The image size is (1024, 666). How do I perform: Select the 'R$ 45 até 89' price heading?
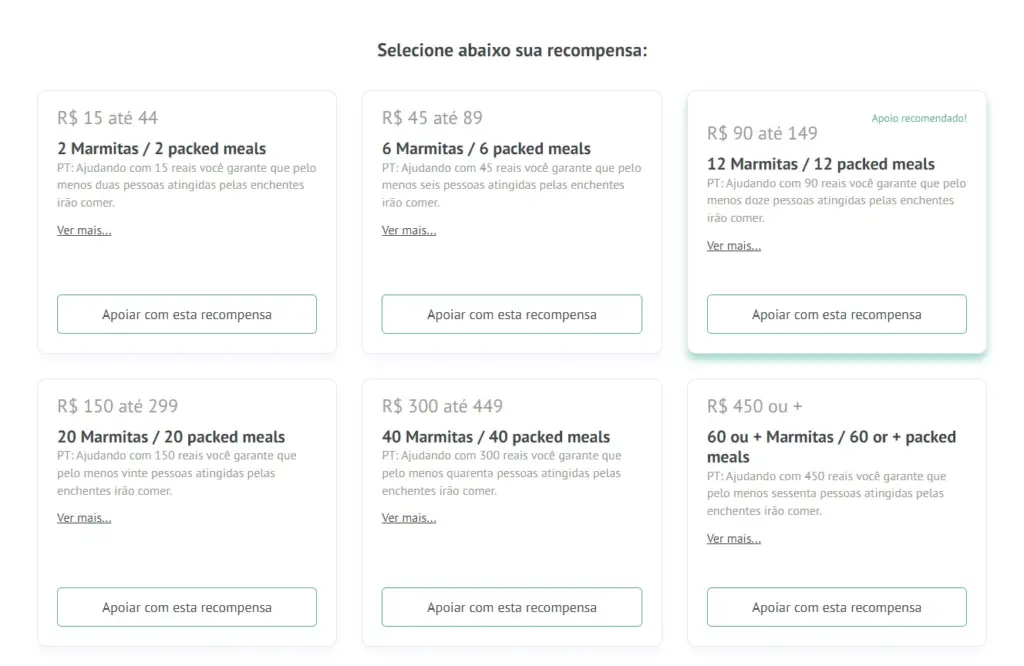432,117
